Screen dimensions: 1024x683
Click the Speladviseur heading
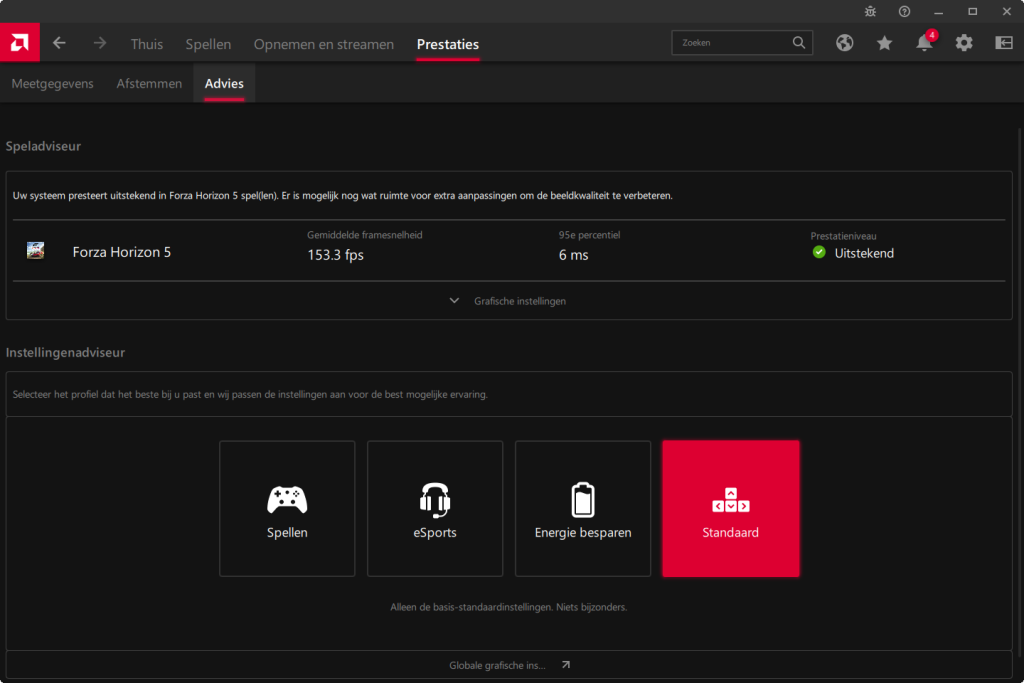click(43, 146)
